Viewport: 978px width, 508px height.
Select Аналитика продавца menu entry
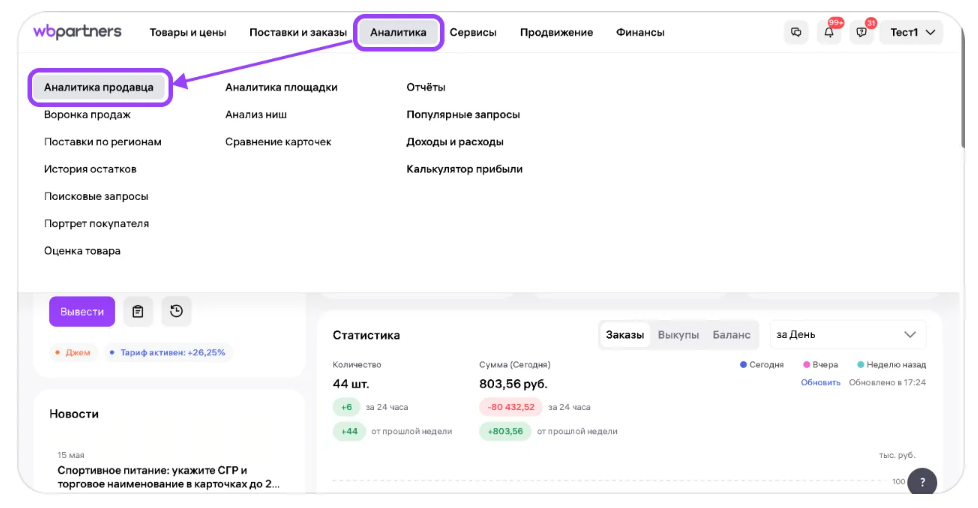point(99,87)
